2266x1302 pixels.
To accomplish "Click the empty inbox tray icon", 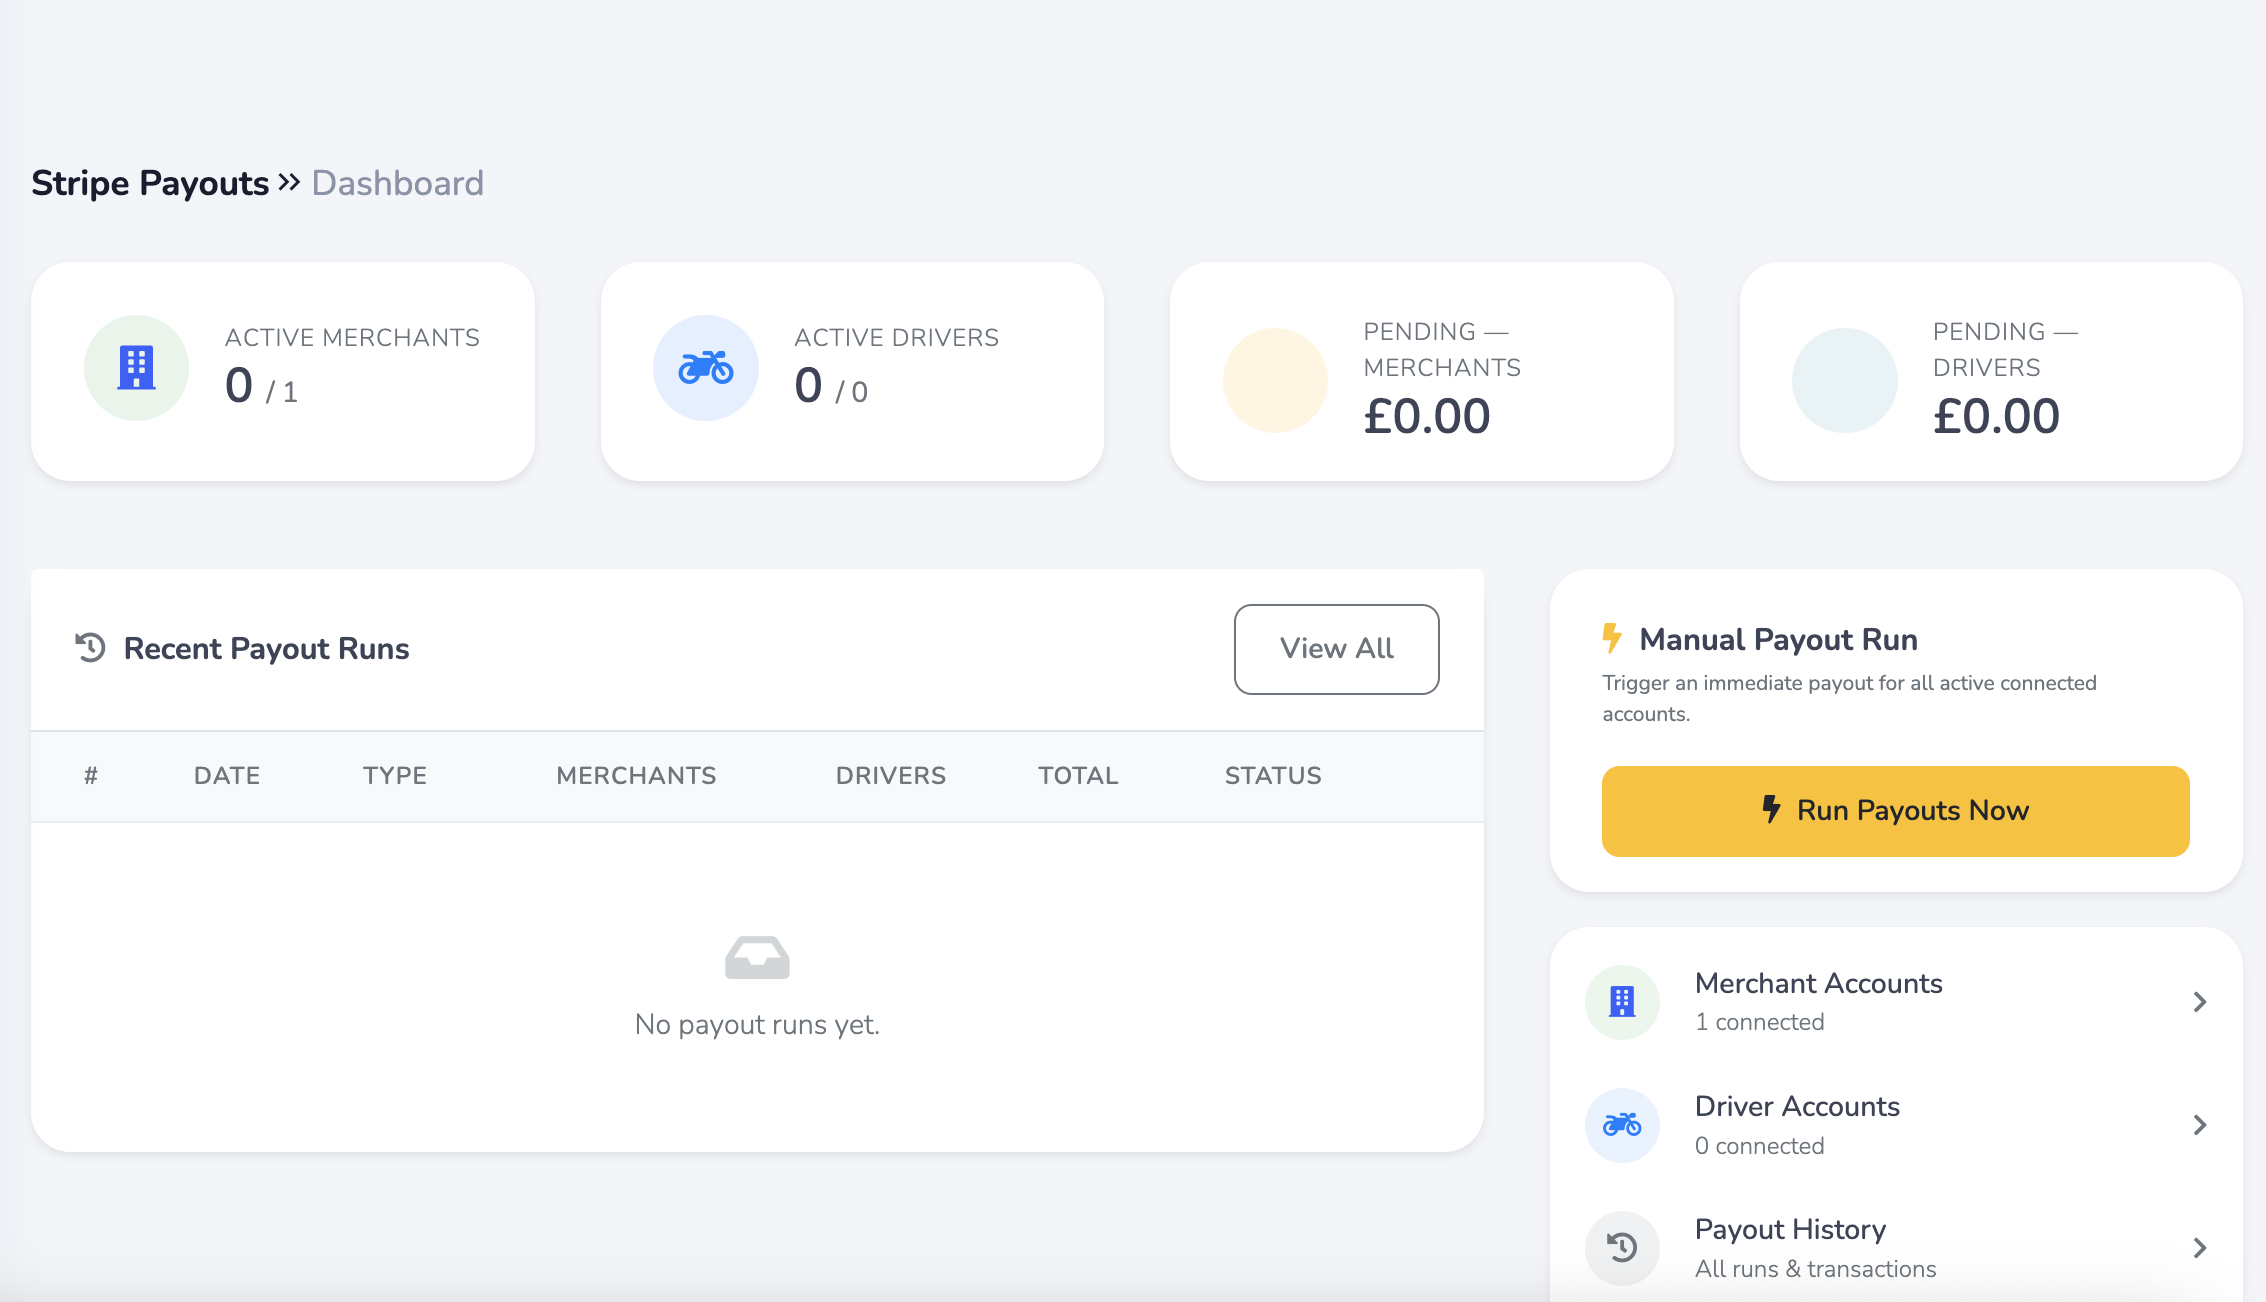I will coord(757,958).
